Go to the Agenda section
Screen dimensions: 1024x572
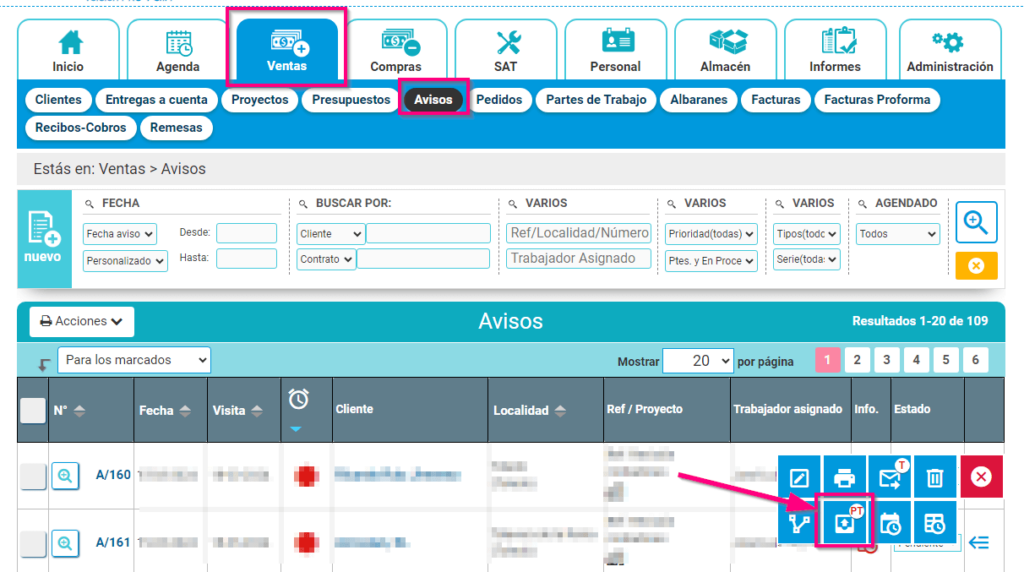point(178,50)
